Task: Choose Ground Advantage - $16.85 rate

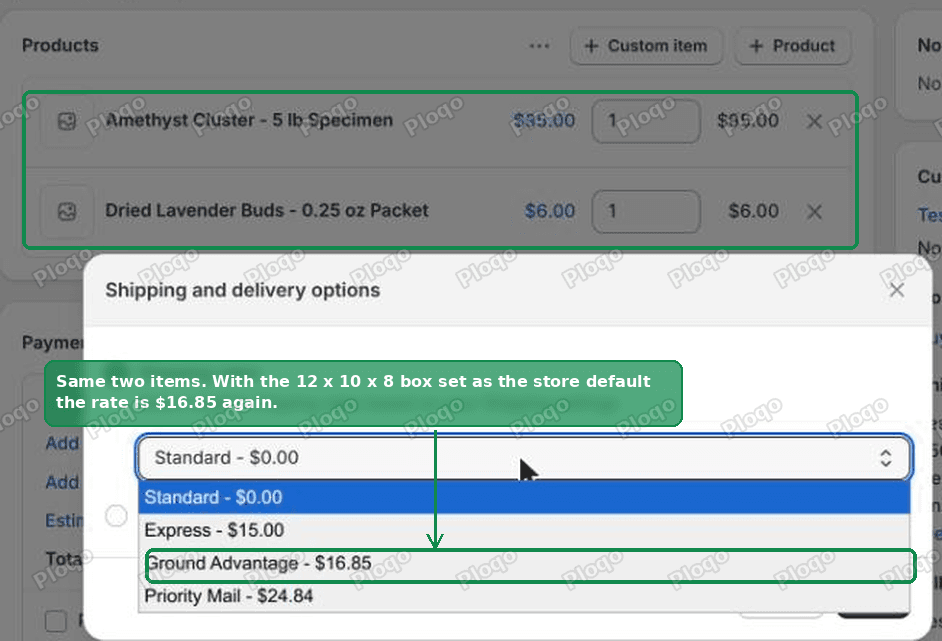Action: tap(524, 564)
